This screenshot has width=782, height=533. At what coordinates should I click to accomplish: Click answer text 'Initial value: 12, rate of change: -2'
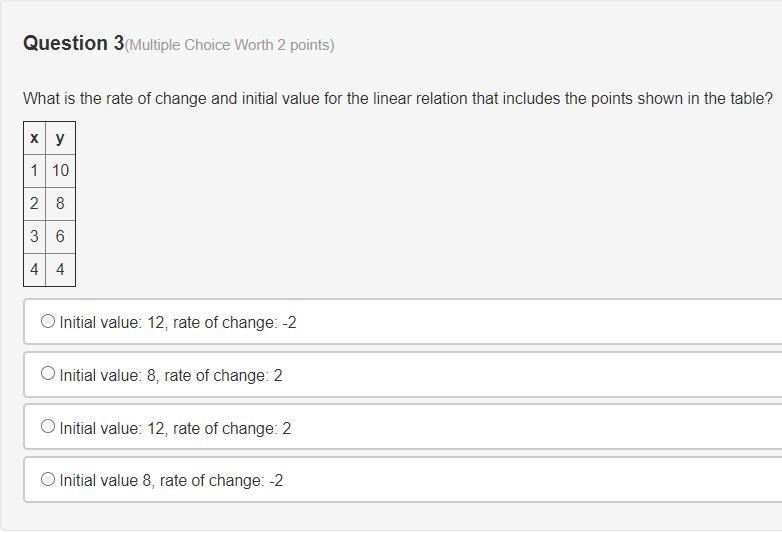(178, 323)
